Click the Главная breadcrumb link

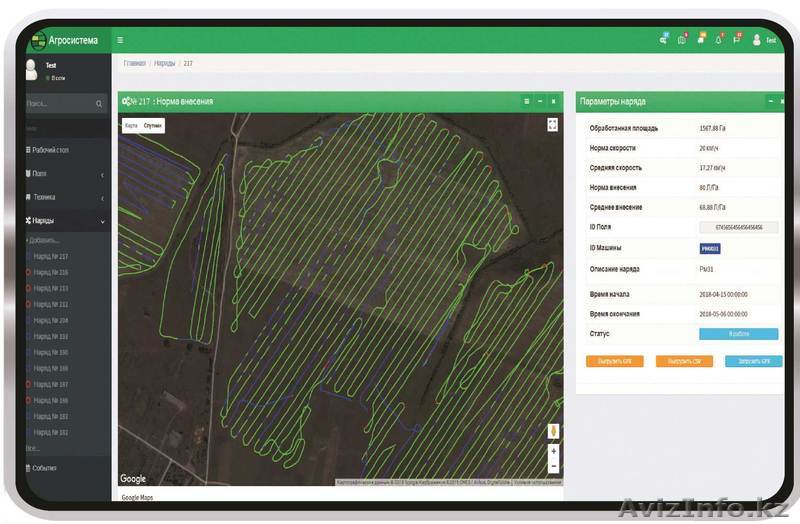(134, 63)
